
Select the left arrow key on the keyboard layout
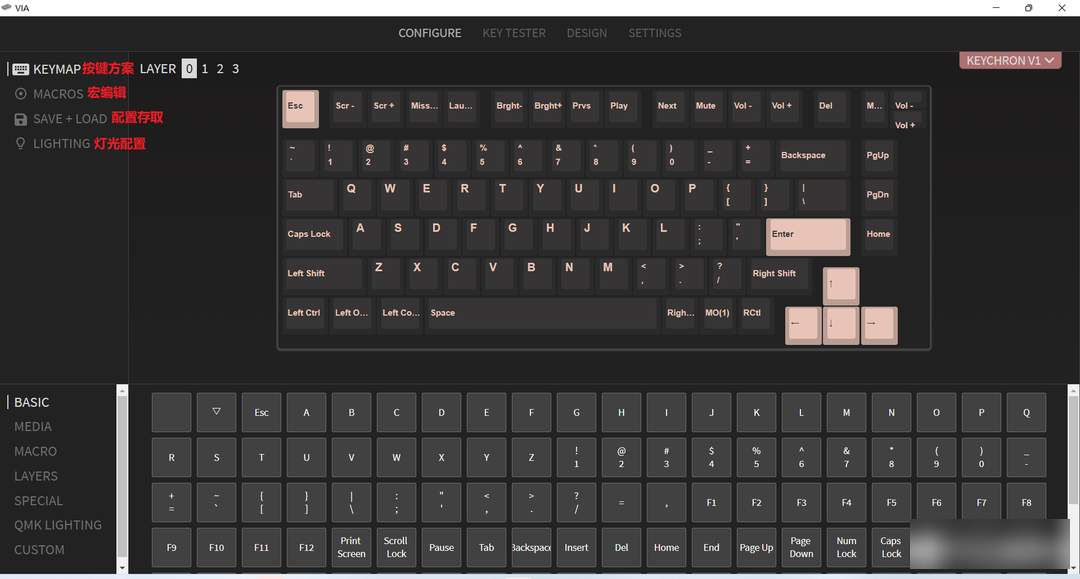803,324
